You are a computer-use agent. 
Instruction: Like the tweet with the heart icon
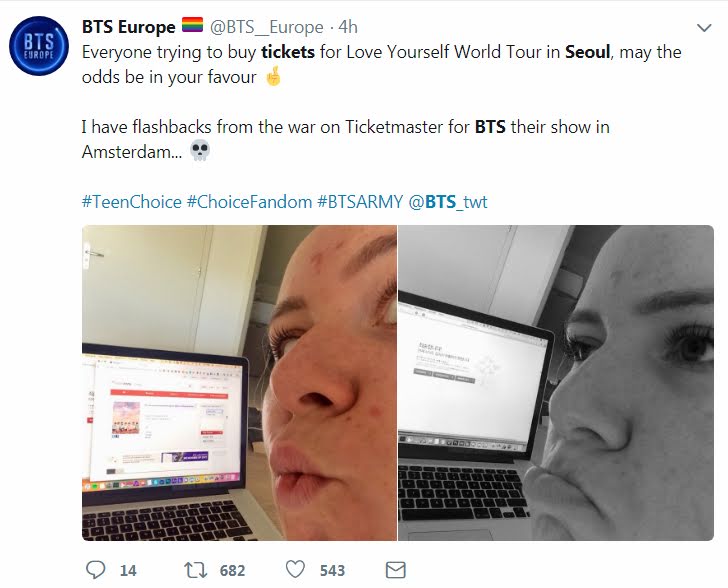(x=295, y=569)
